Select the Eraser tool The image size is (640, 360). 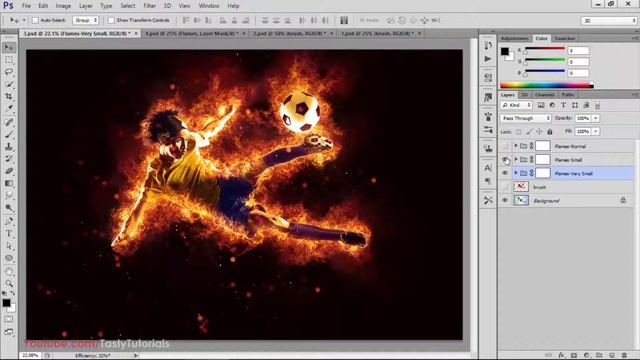coord(9,171)
